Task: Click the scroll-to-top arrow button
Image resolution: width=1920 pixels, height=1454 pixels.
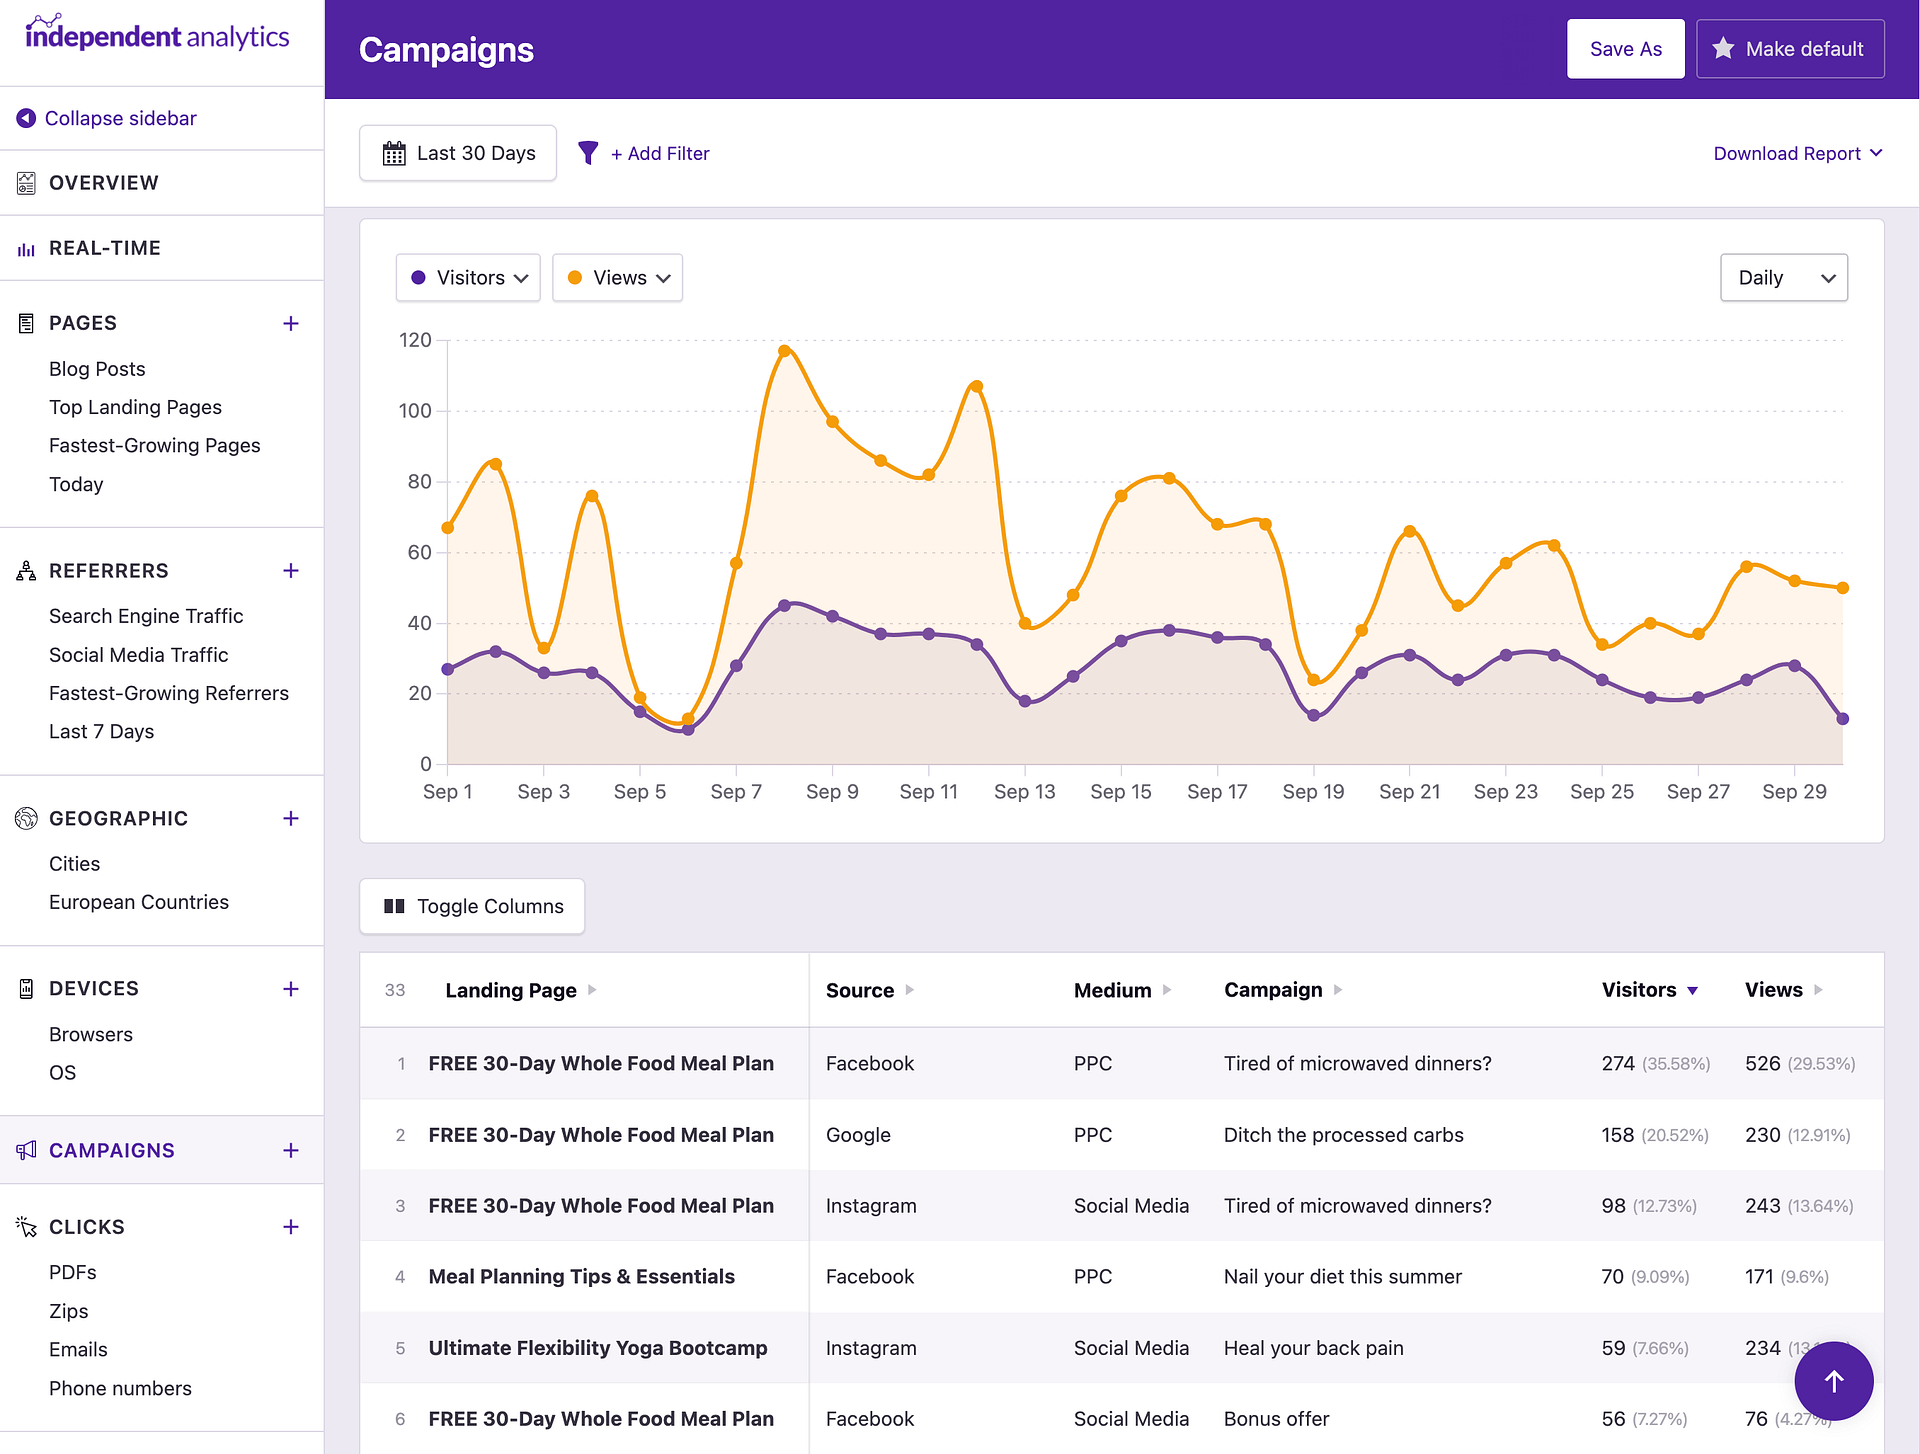Action: point(1833,1381)
